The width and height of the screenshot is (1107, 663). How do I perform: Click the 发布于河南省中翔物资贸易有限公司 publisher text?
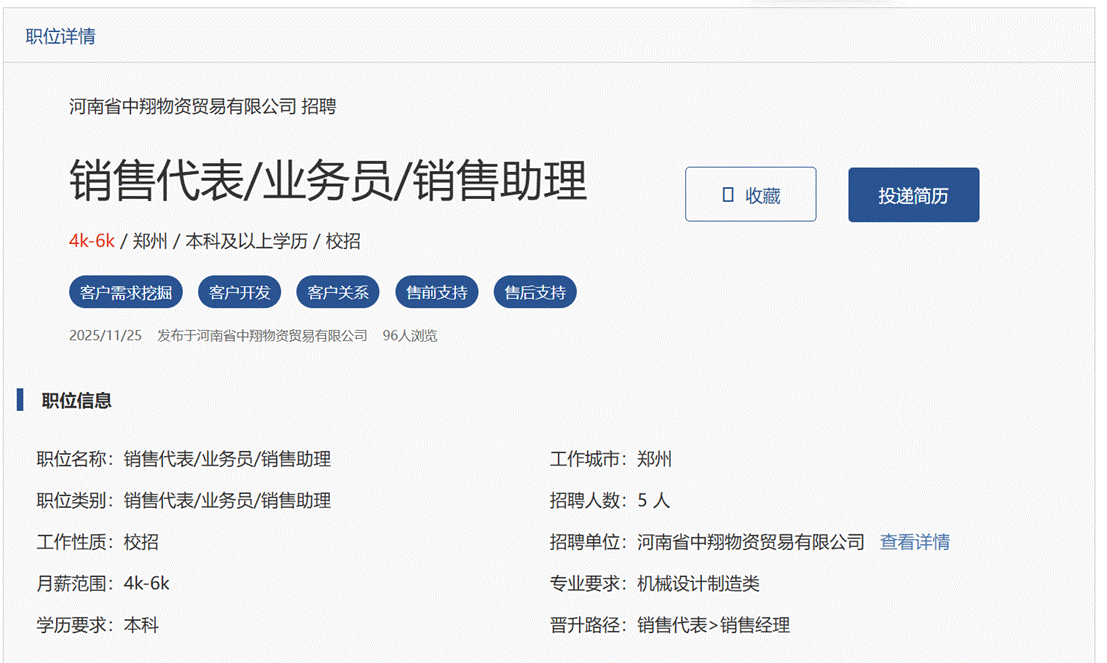coord(262,336)
